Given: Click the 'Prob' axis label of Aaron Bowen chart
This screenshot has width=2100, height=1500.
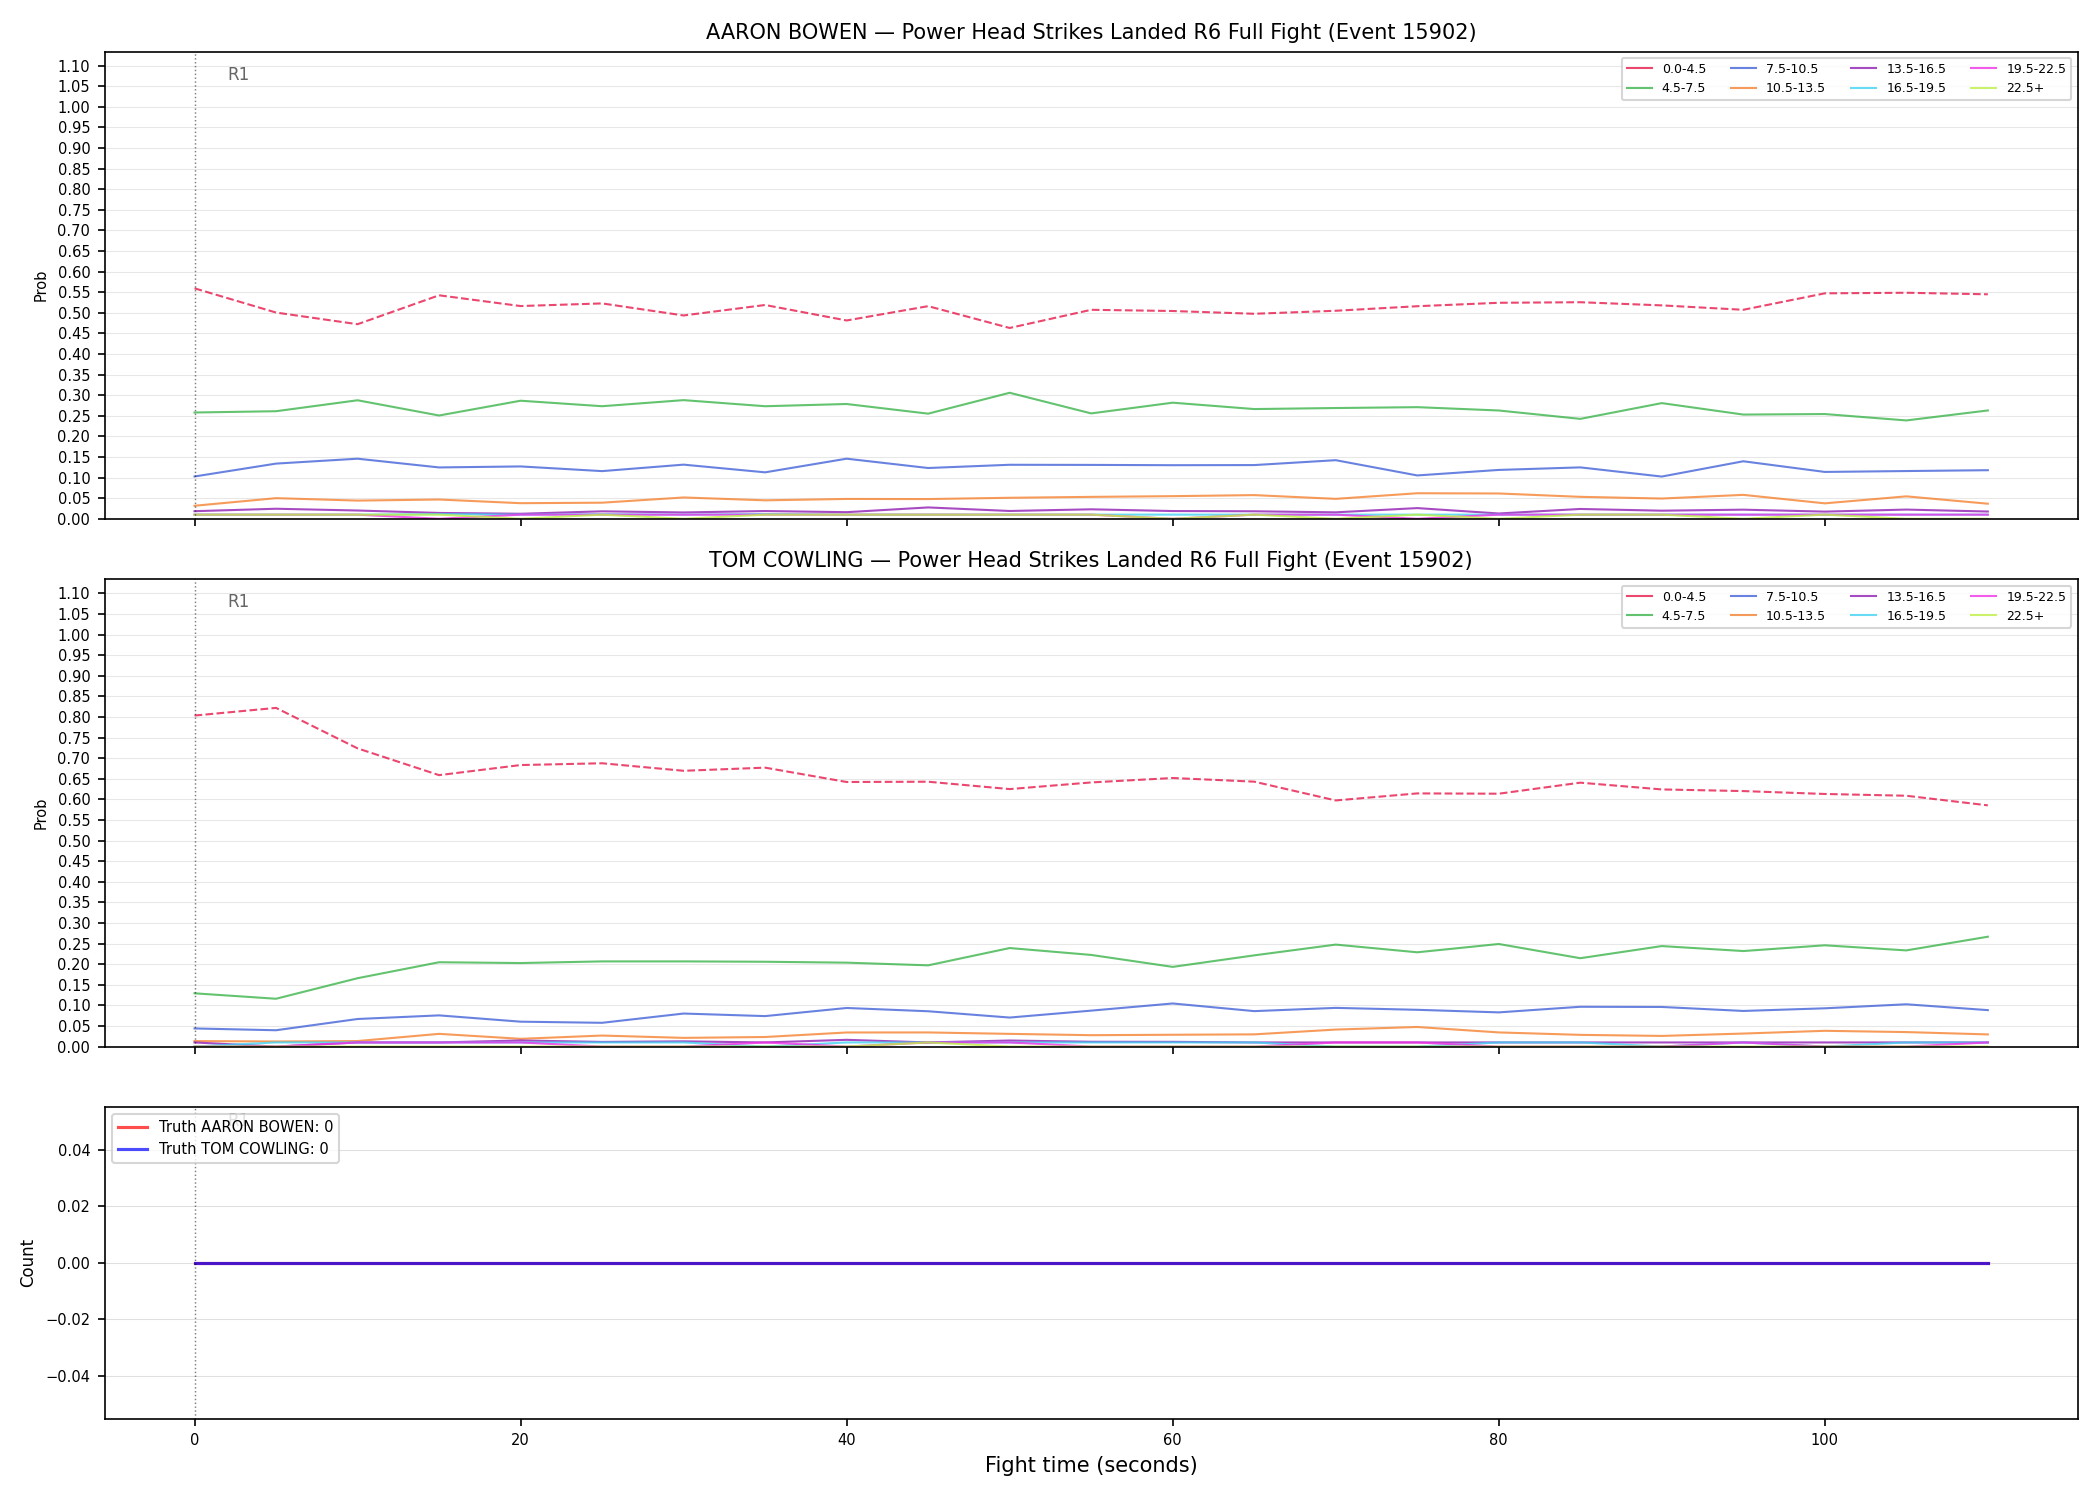Looking at the screenshot, I should (41, 286).
